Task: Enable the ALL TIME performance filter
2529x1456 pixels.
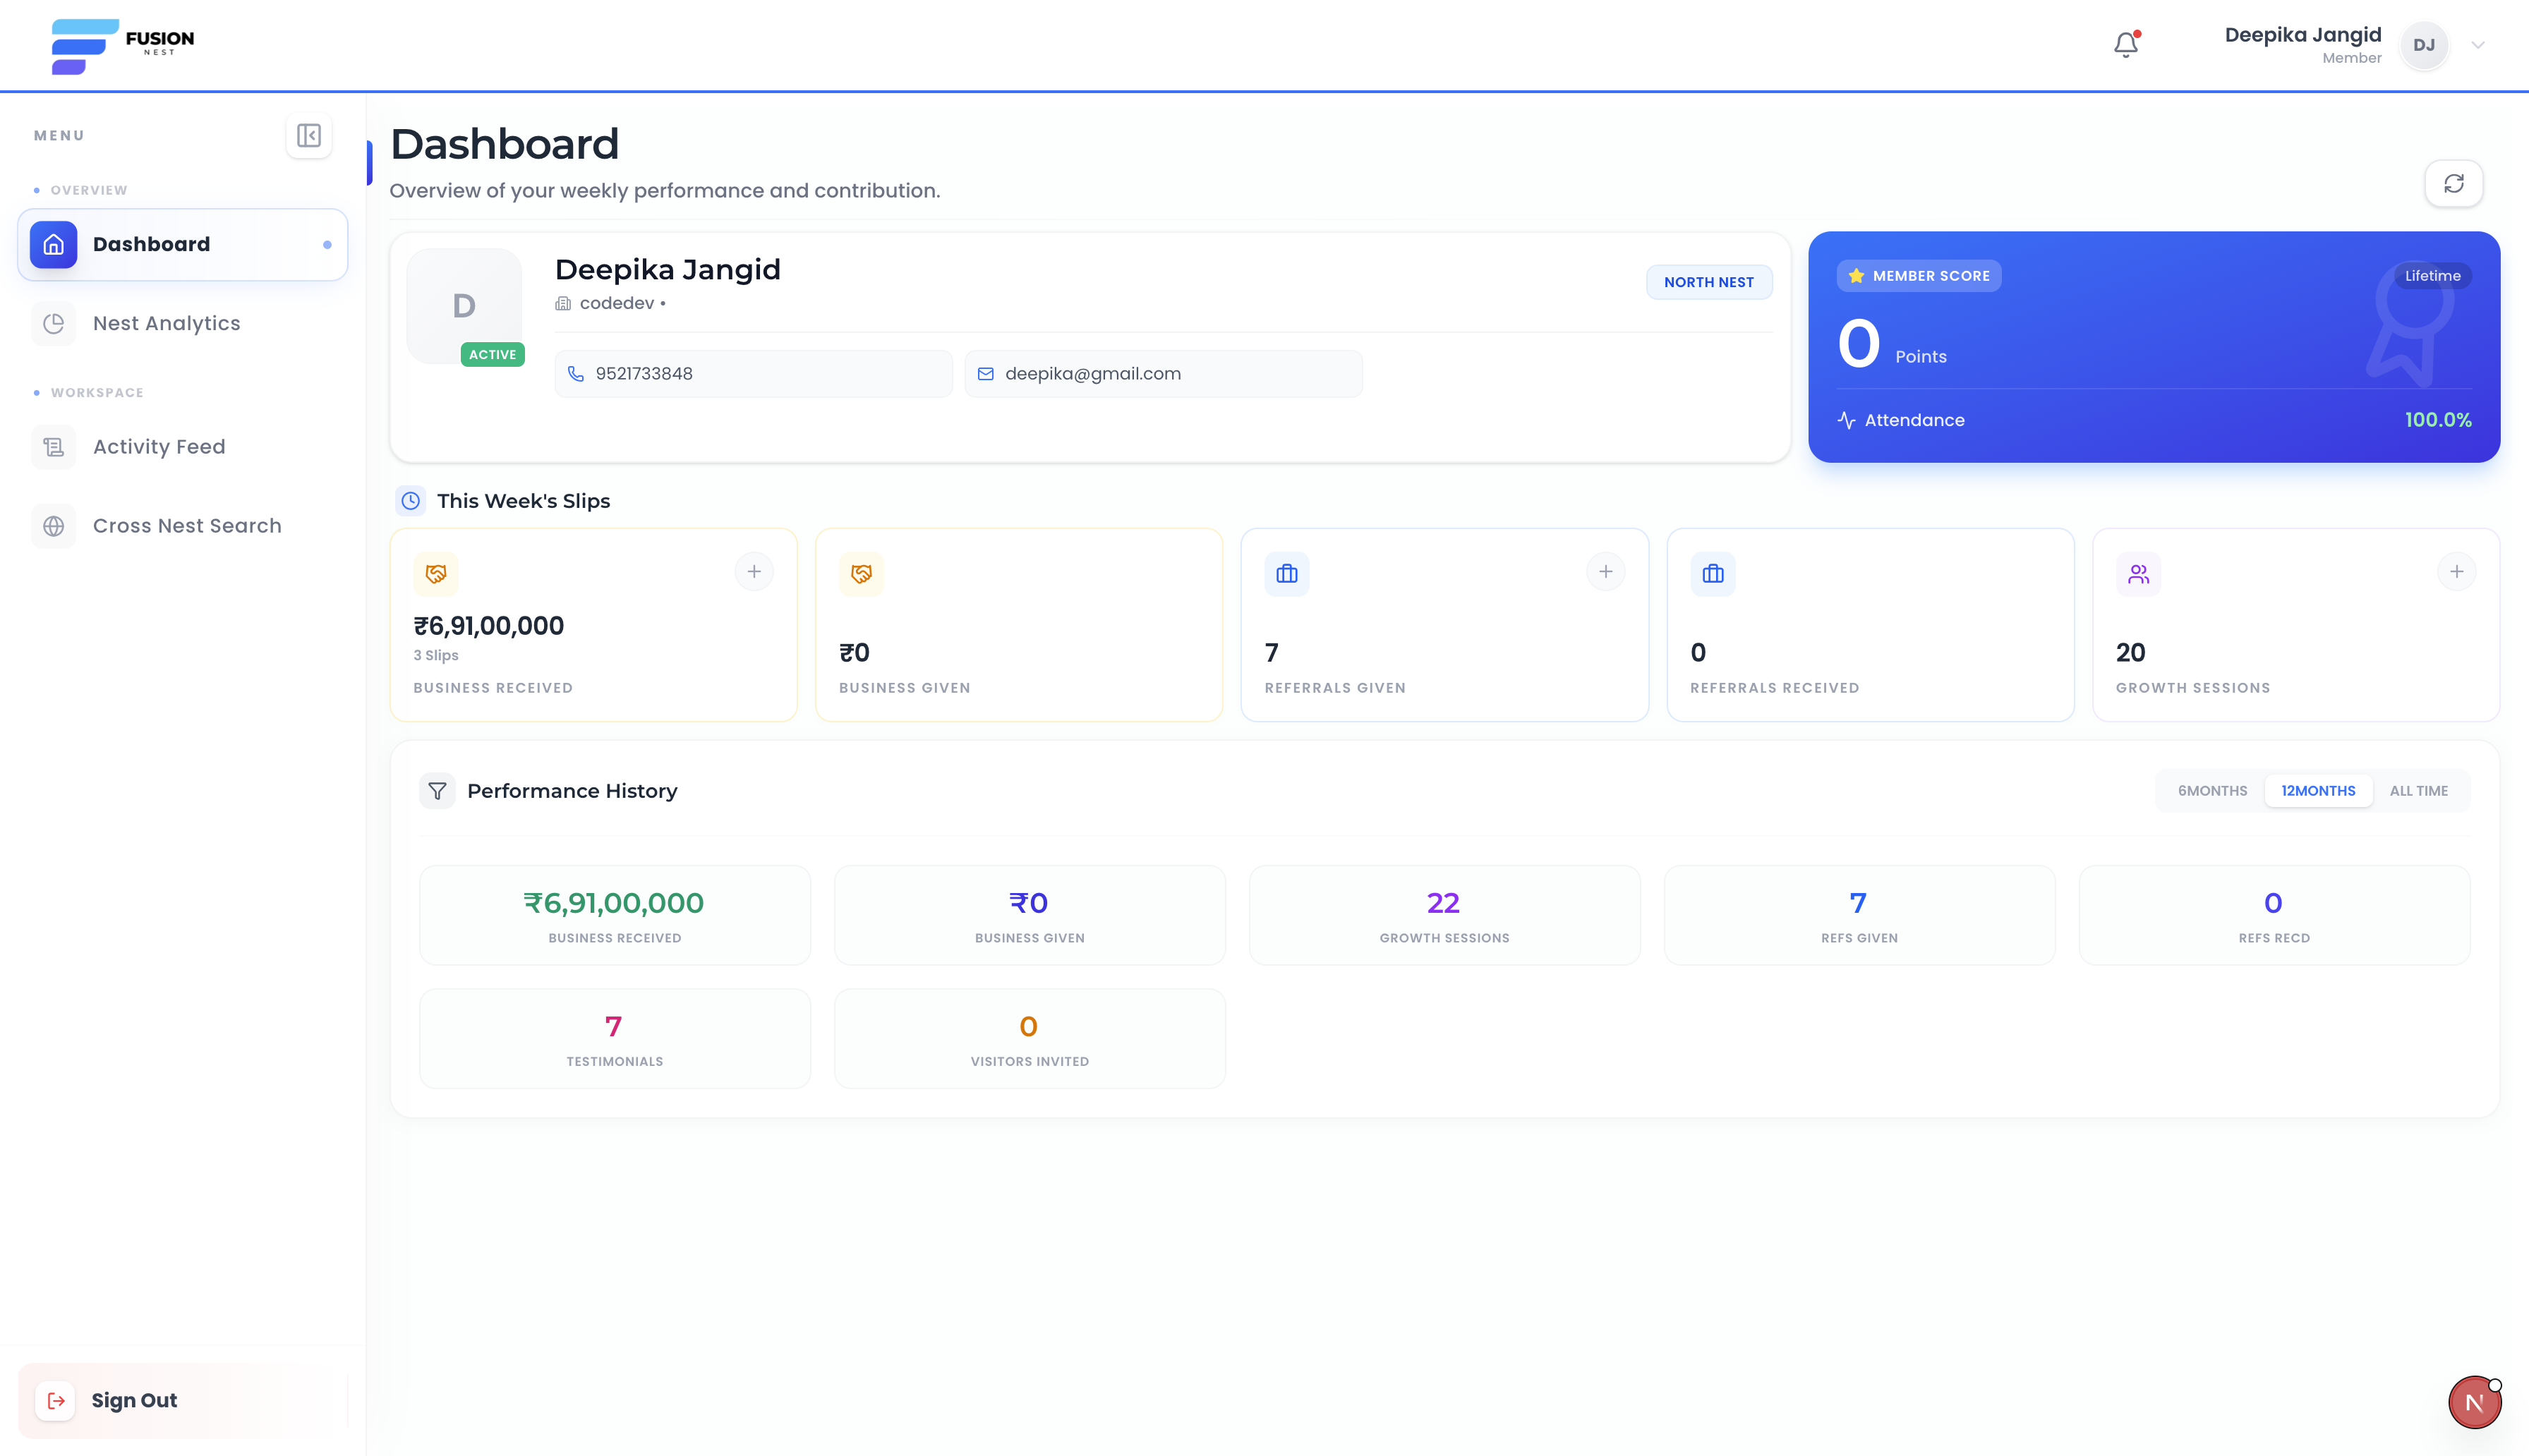Action: coord(2419,790)
